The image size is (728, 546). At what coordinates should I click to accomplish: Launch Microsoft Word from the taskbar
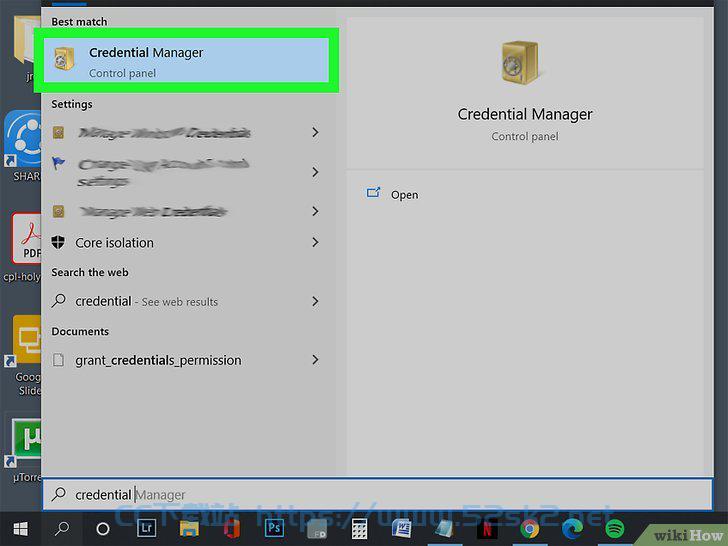(x=402, y=529)
